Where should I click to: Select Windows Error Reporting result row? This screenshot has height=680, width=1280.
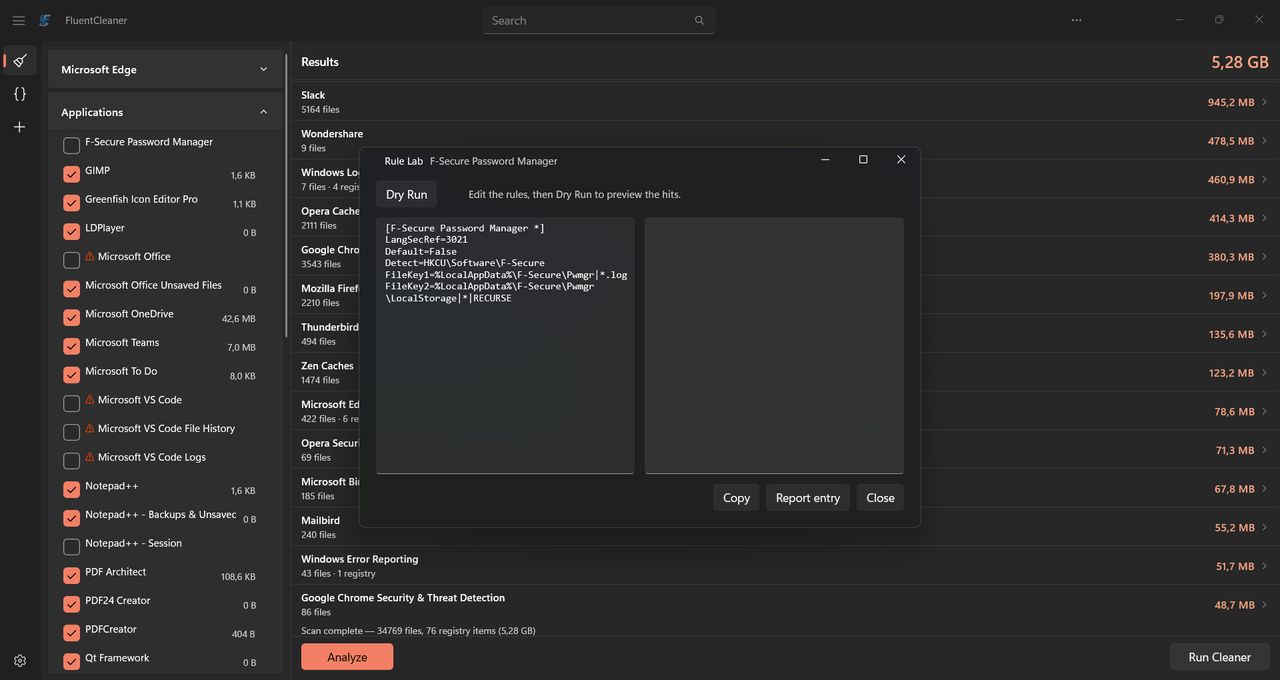tap(785, 566)
